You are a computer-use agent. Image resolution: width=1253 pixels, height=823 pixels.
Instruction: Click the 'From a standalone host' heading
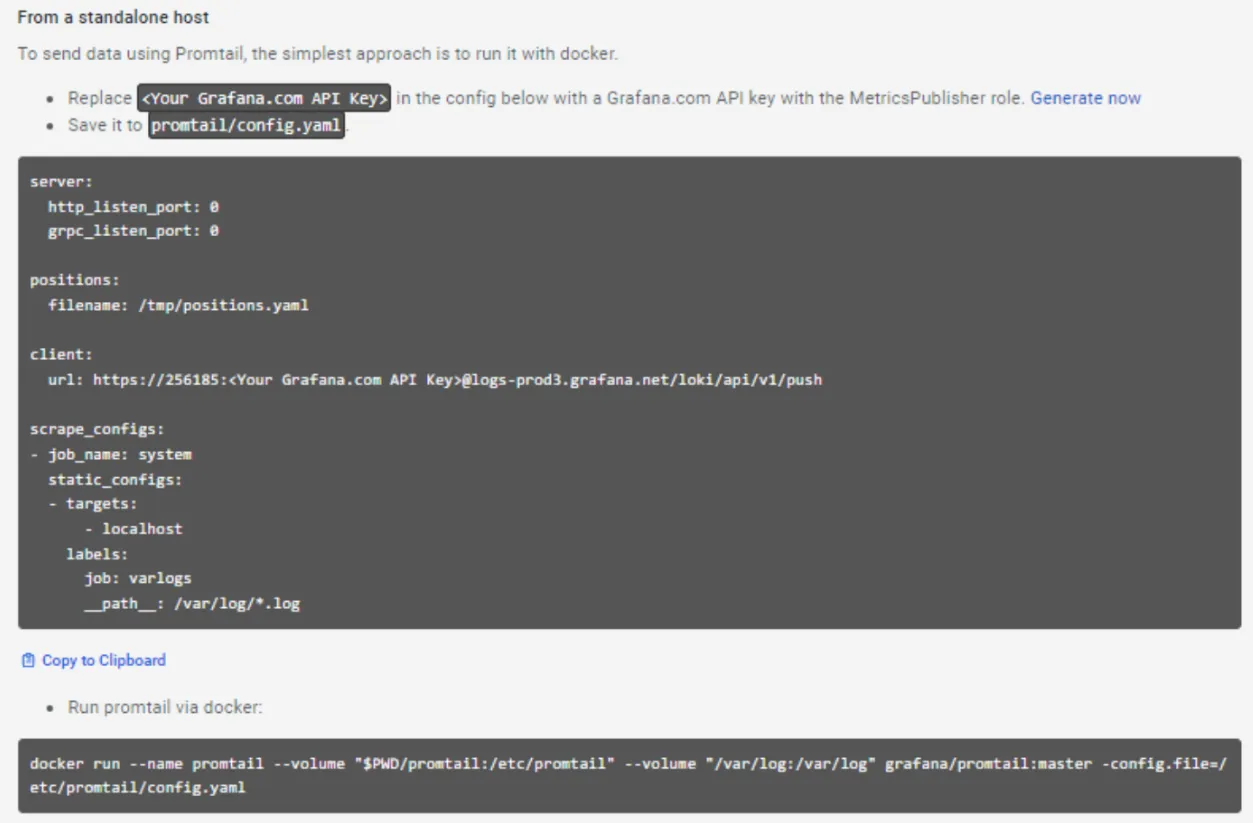[113, 18]
